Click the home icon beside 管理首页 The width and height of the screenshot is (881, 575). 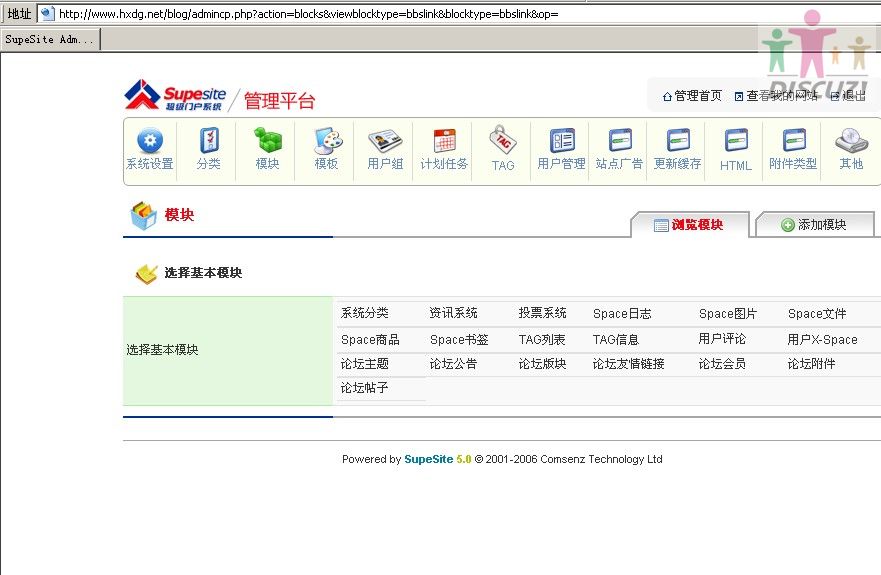(x=667, y=97)
